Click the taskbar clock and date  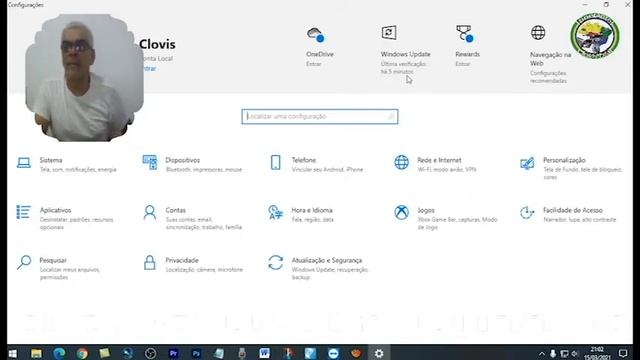point(597,353)
